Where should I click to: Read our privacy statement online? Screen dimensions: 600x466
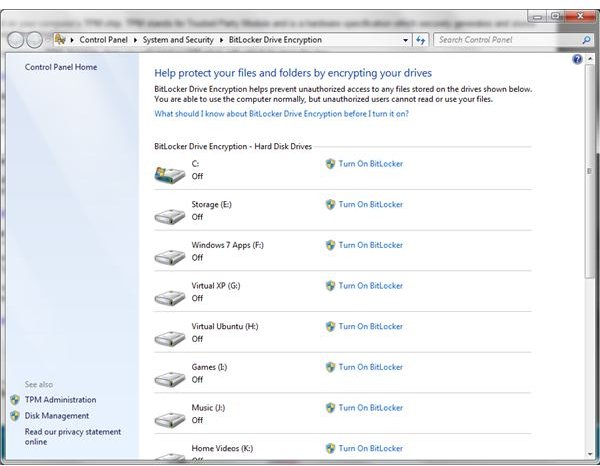(73, 437)
